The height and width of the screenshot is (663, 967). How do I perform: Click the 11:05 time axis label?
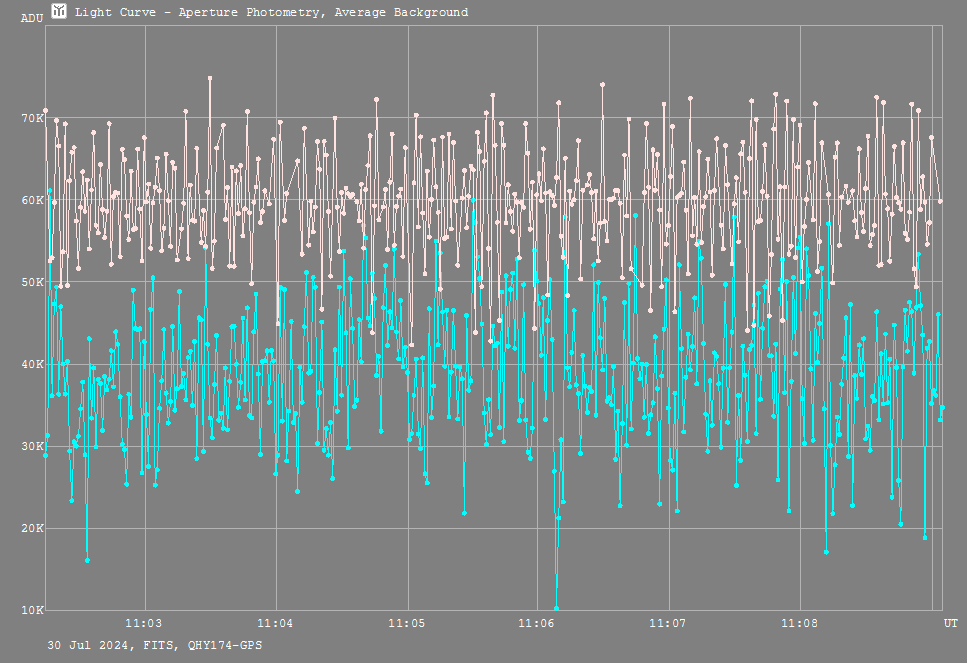tap(406, 623)
